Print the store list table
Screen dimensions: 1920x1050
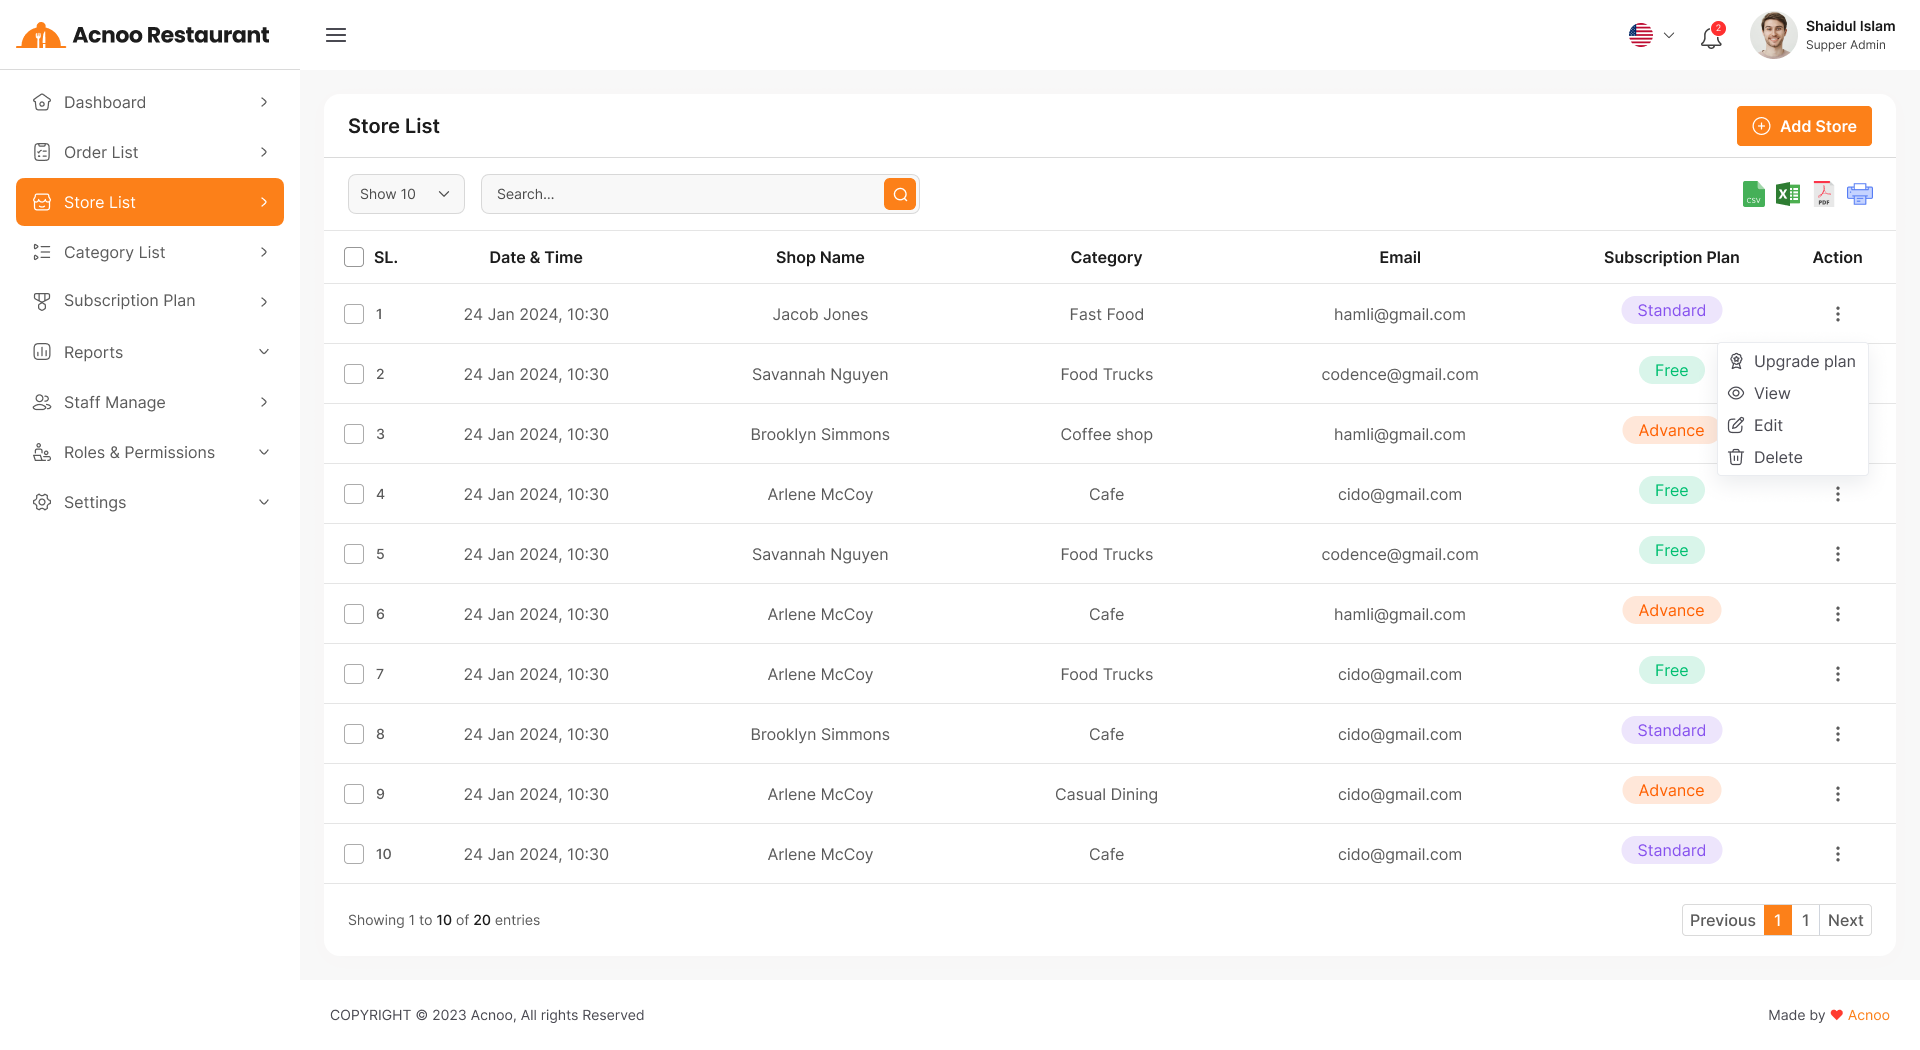[1859, 194]
